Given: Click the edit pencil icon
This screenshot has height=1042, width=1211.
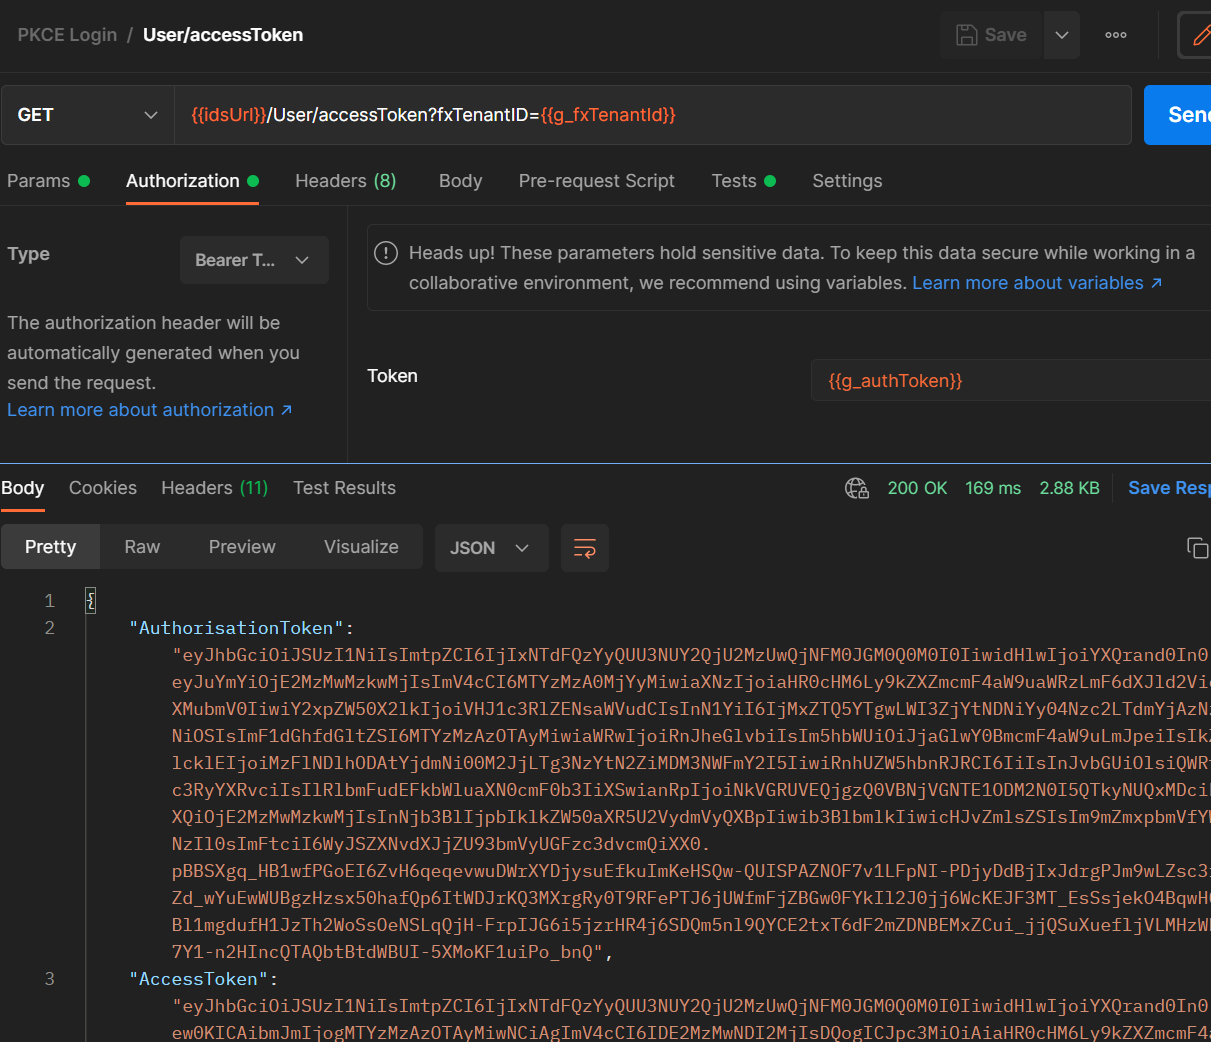Looking at the screenshot, I should pos(1198,36).
